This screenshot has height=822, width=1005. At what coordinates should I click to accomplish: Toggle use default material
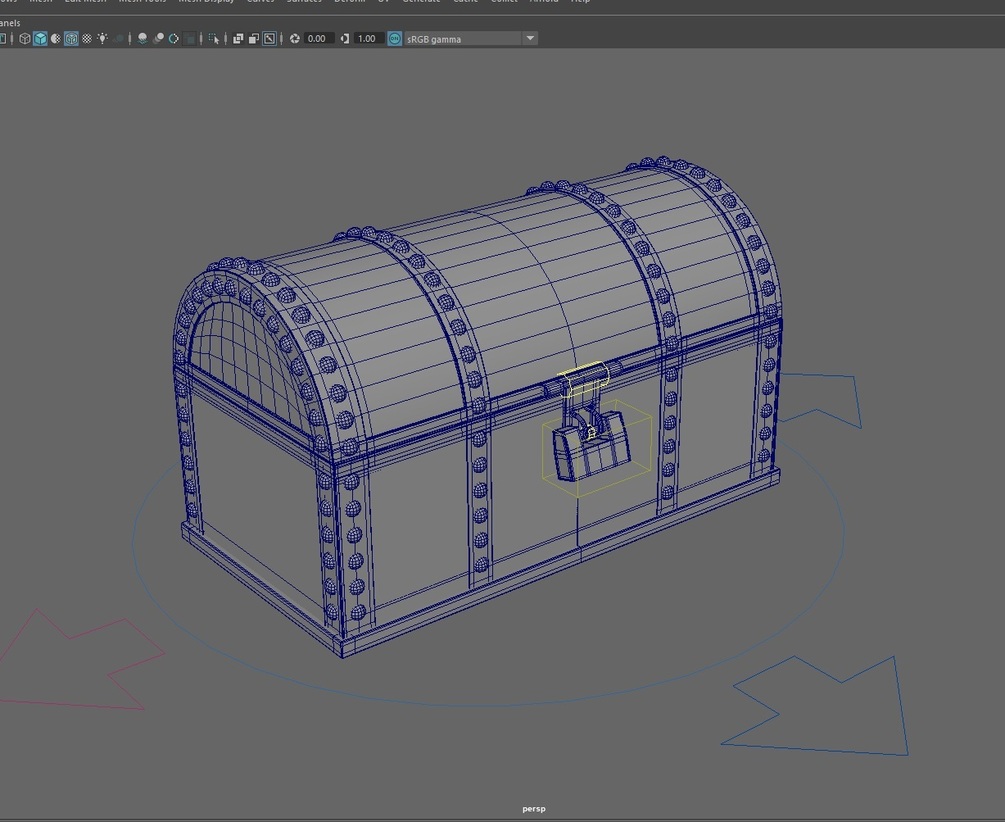(56, 38)
